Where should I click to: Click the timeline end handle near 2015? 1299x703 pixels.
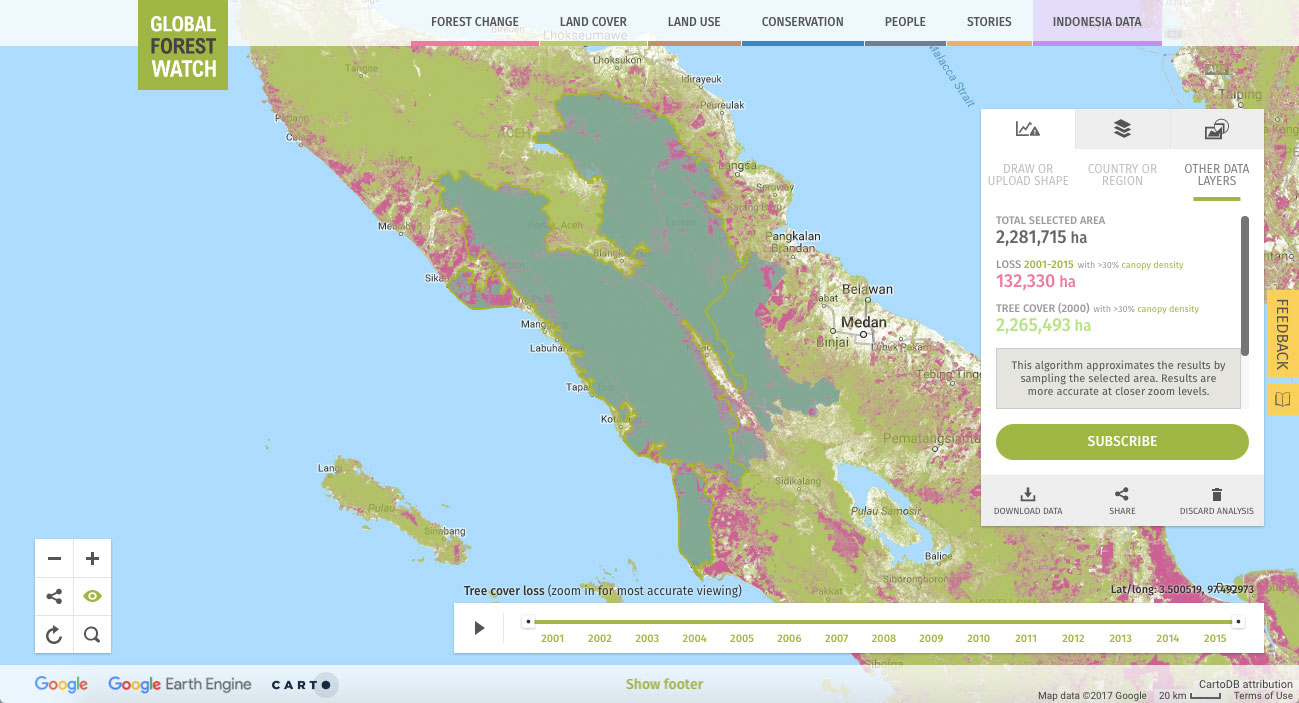[x=1238, y=622]
